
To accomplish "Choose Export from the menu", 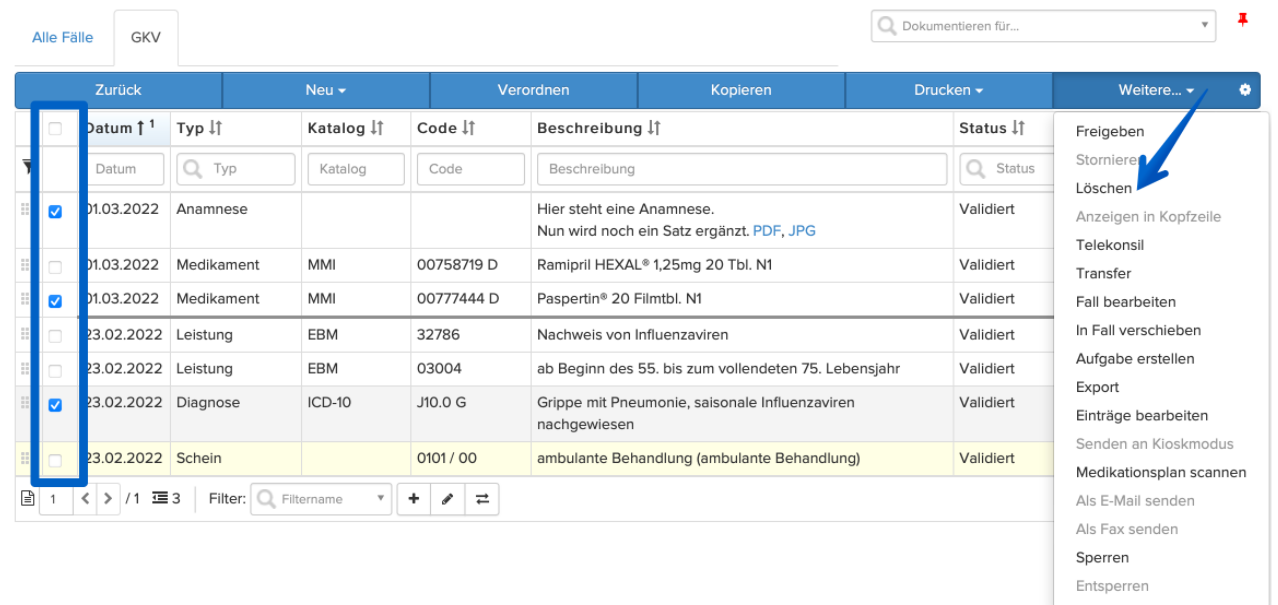I will click(x=1097, y=387).
